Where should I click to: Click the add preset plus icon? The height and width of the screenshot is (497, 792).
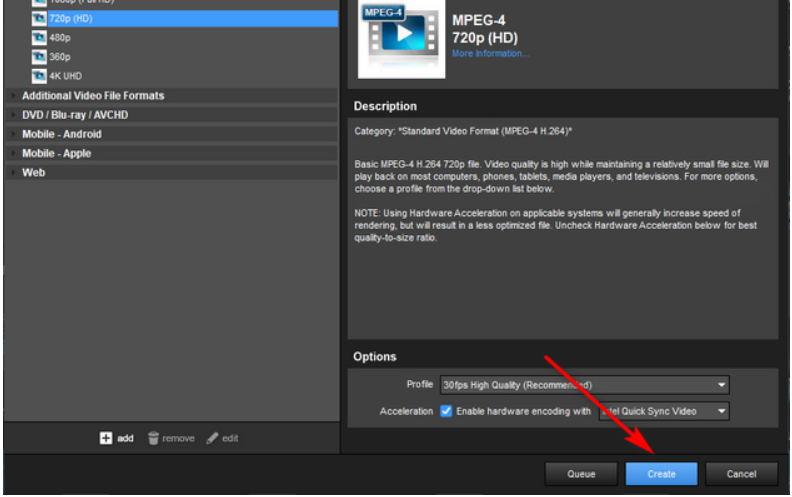pyautogui.click(x=106, y=438)
